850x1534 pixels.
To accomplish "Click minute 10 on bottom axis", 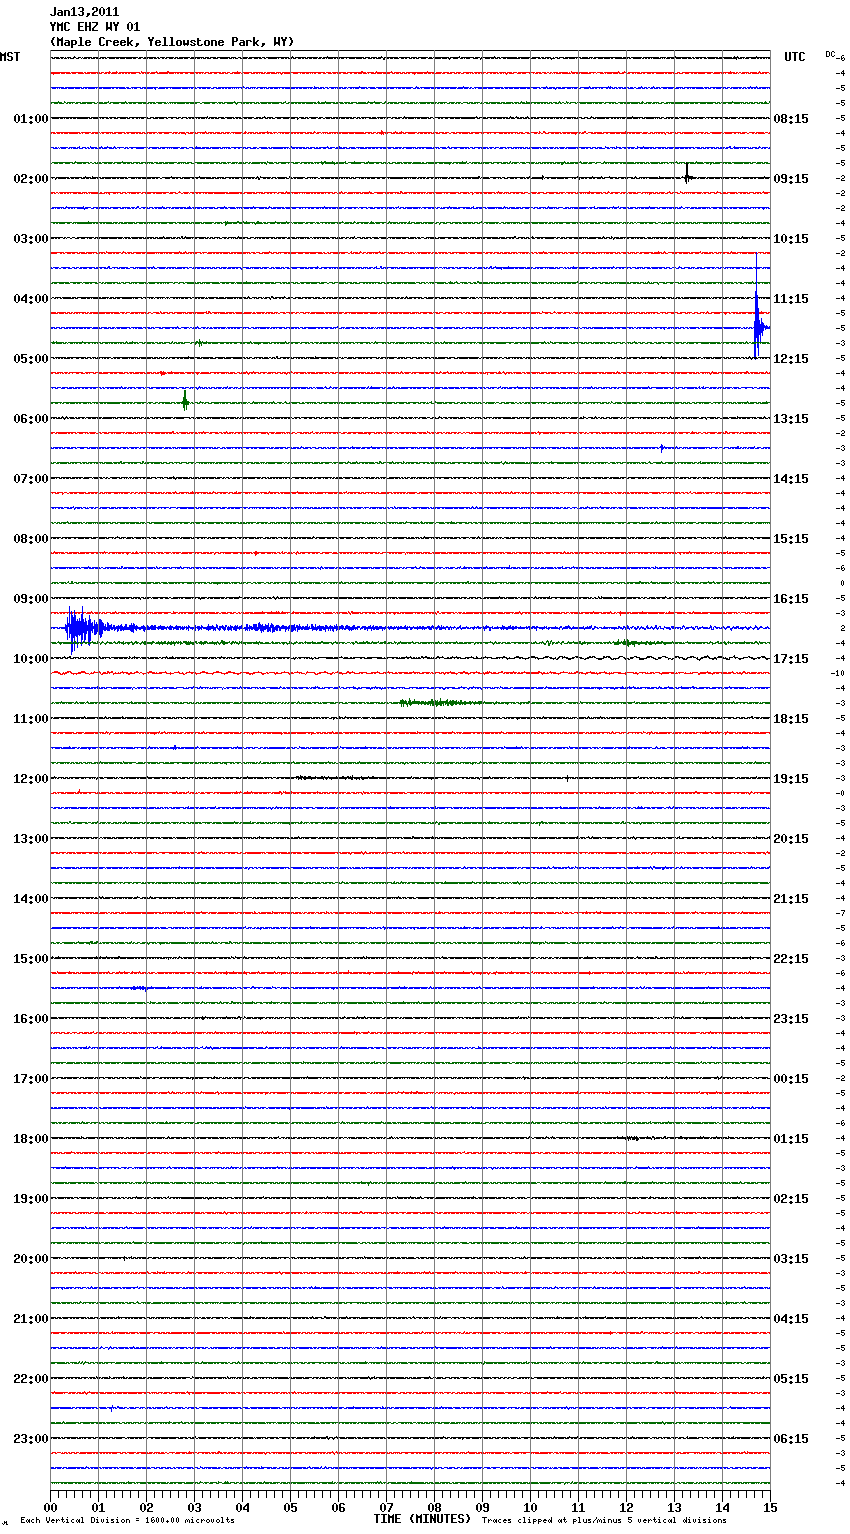I will point(530,1507).
